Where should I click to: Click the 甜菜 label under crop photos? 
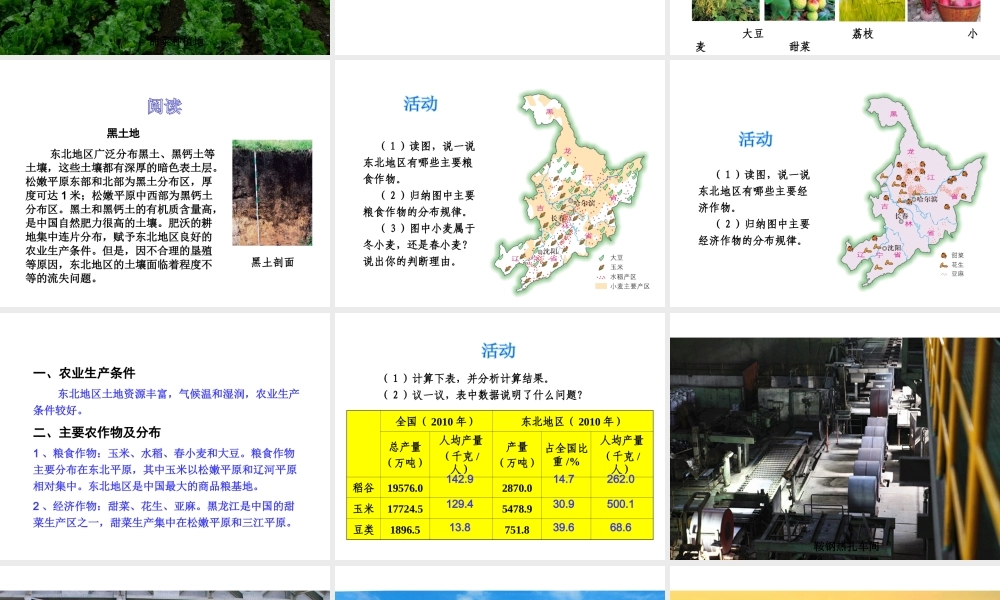pos(800,47)
